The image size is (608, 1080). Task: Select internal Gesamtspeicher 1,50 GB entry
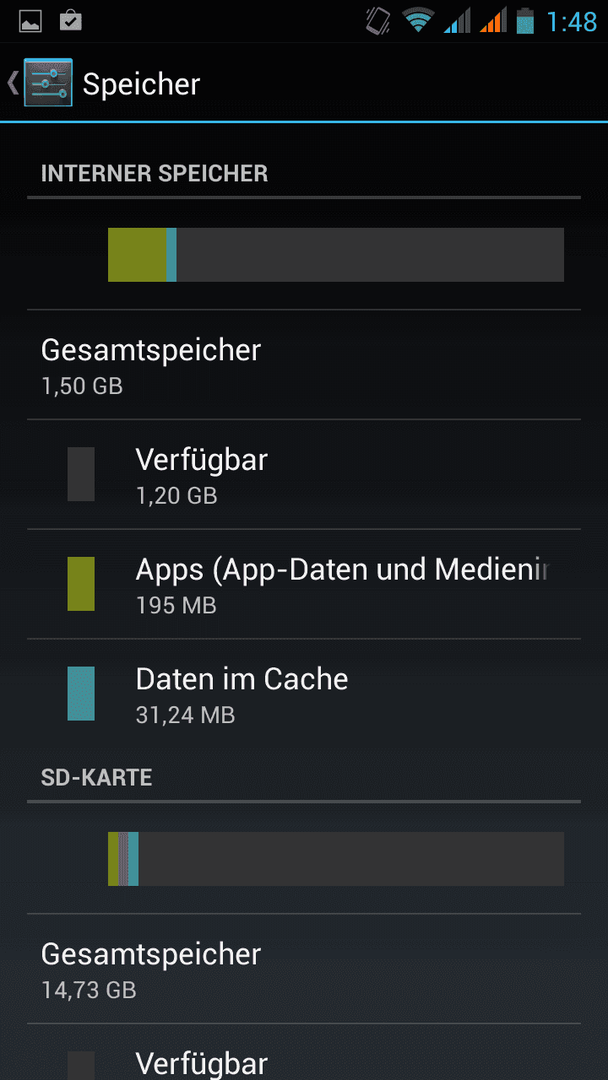click(x=304, y=364)
